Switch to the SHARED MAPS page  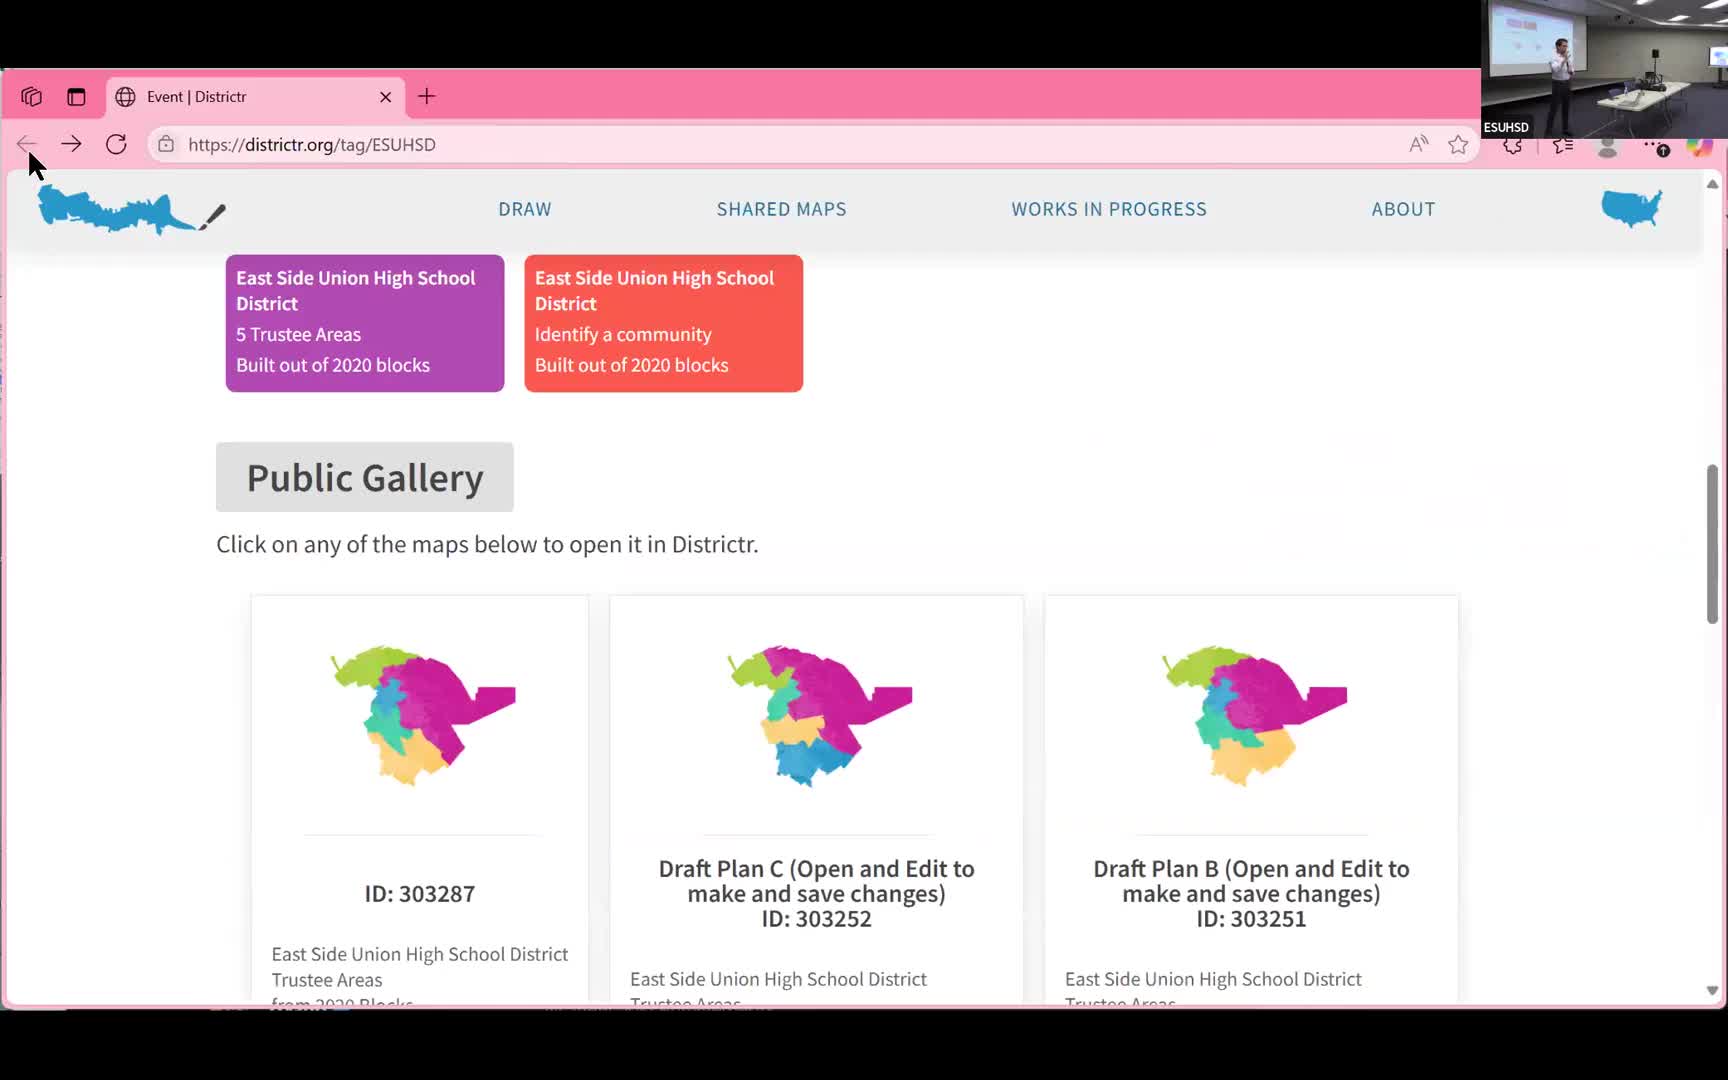point(781,209)
